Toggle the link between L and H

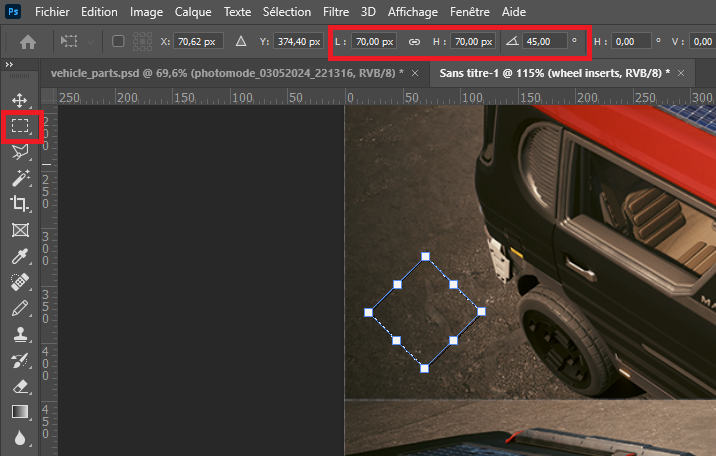pyautogui.click(x=414, y=42)
